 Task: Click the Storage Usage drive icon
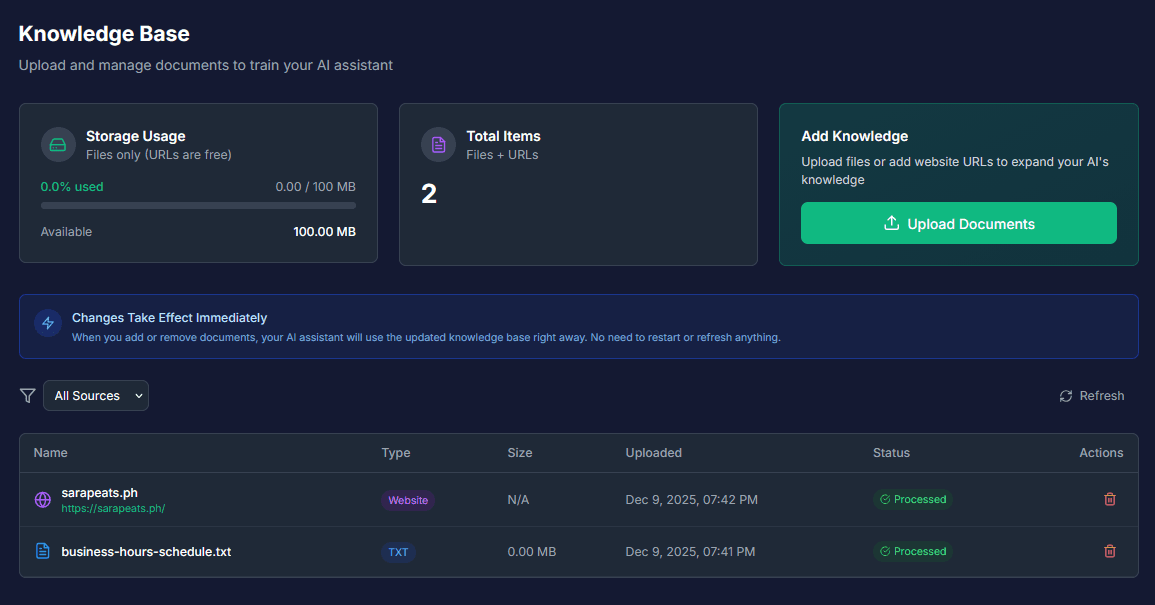(x=58, y=145)
